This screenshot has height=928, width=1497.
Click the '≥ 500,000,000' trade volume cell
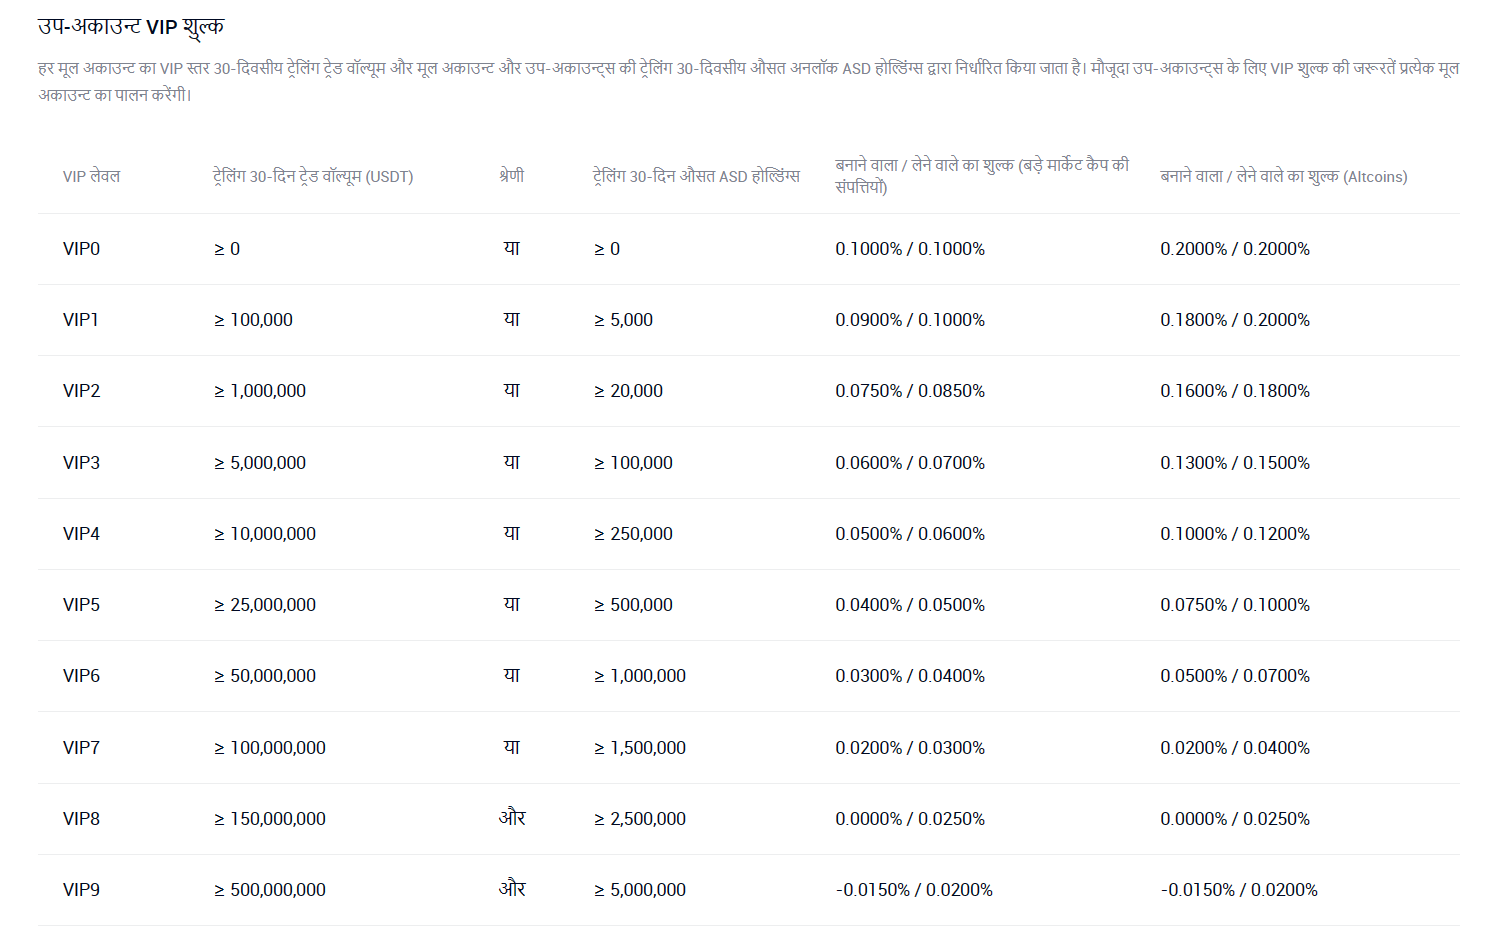coord(269,890)
